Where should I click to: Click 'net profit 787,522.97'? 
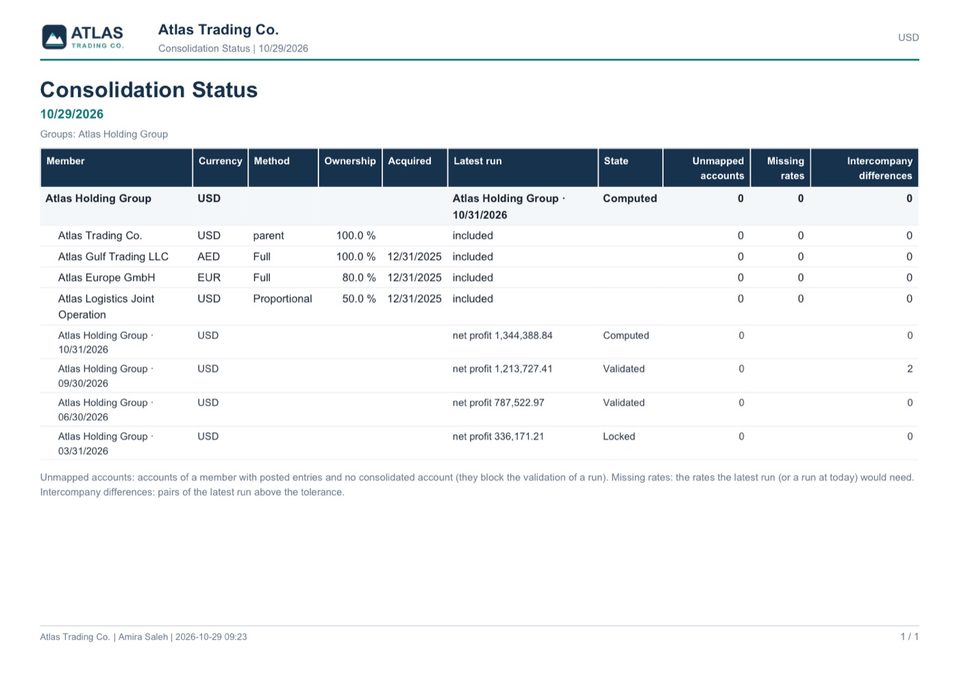click(498, 402)
